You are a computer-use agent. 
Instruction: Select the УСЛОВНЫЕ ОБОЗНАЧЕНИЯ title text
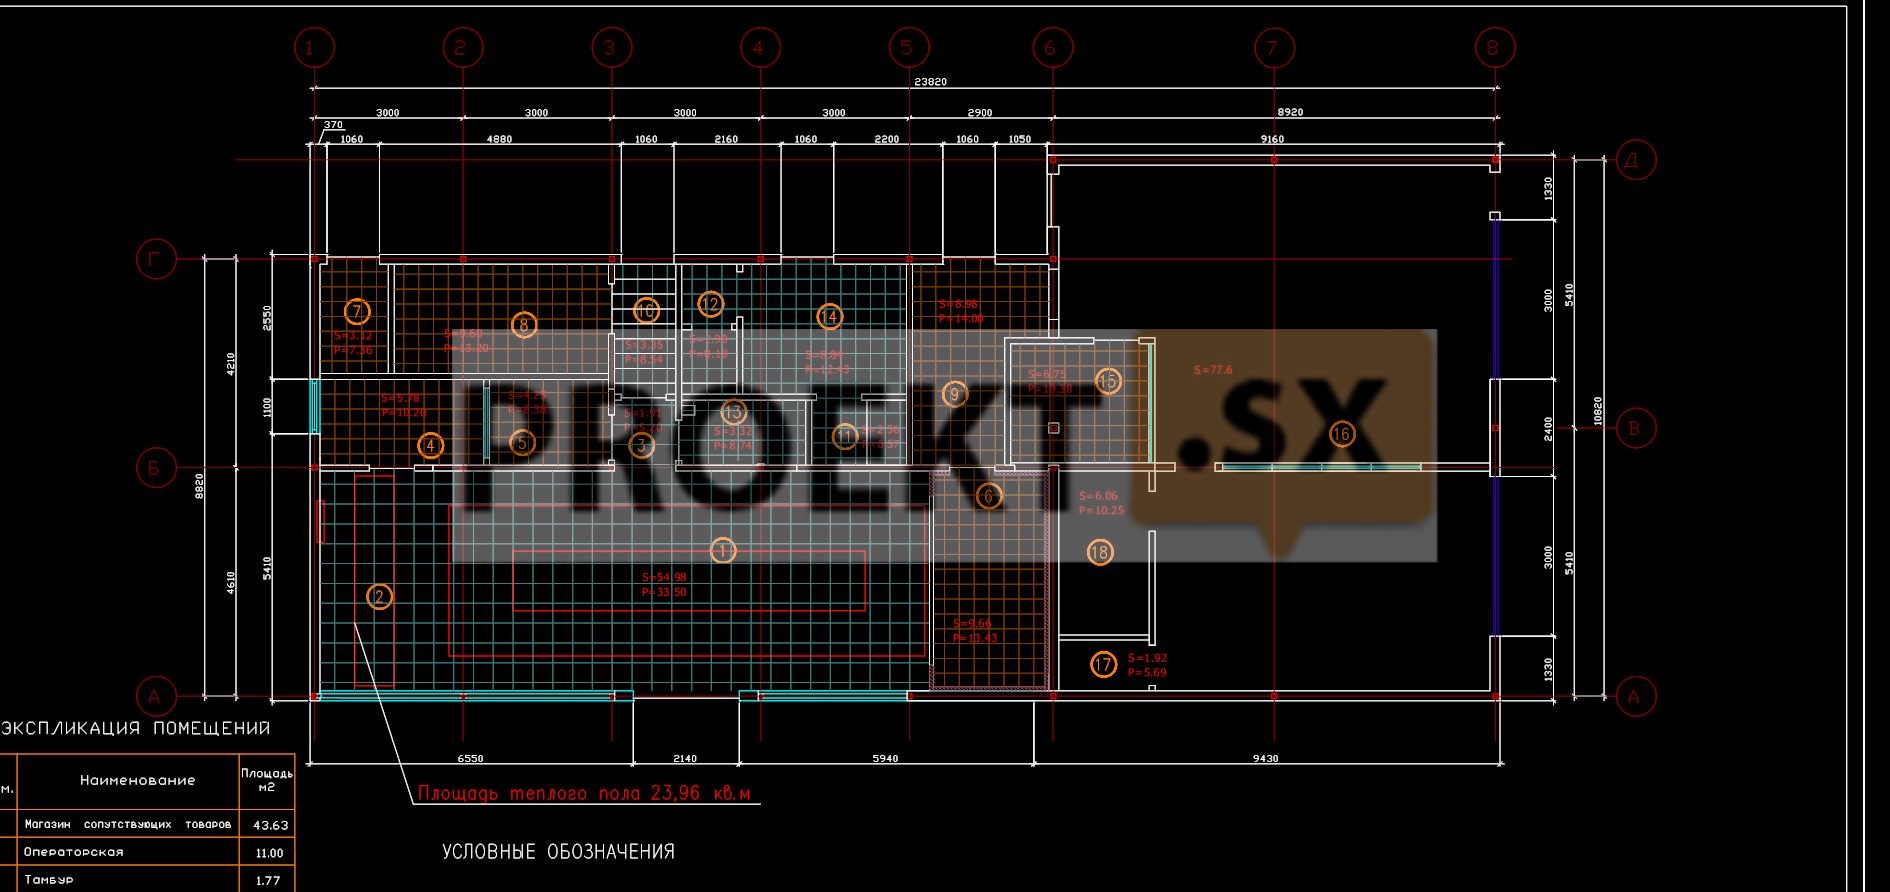(558, 852)
